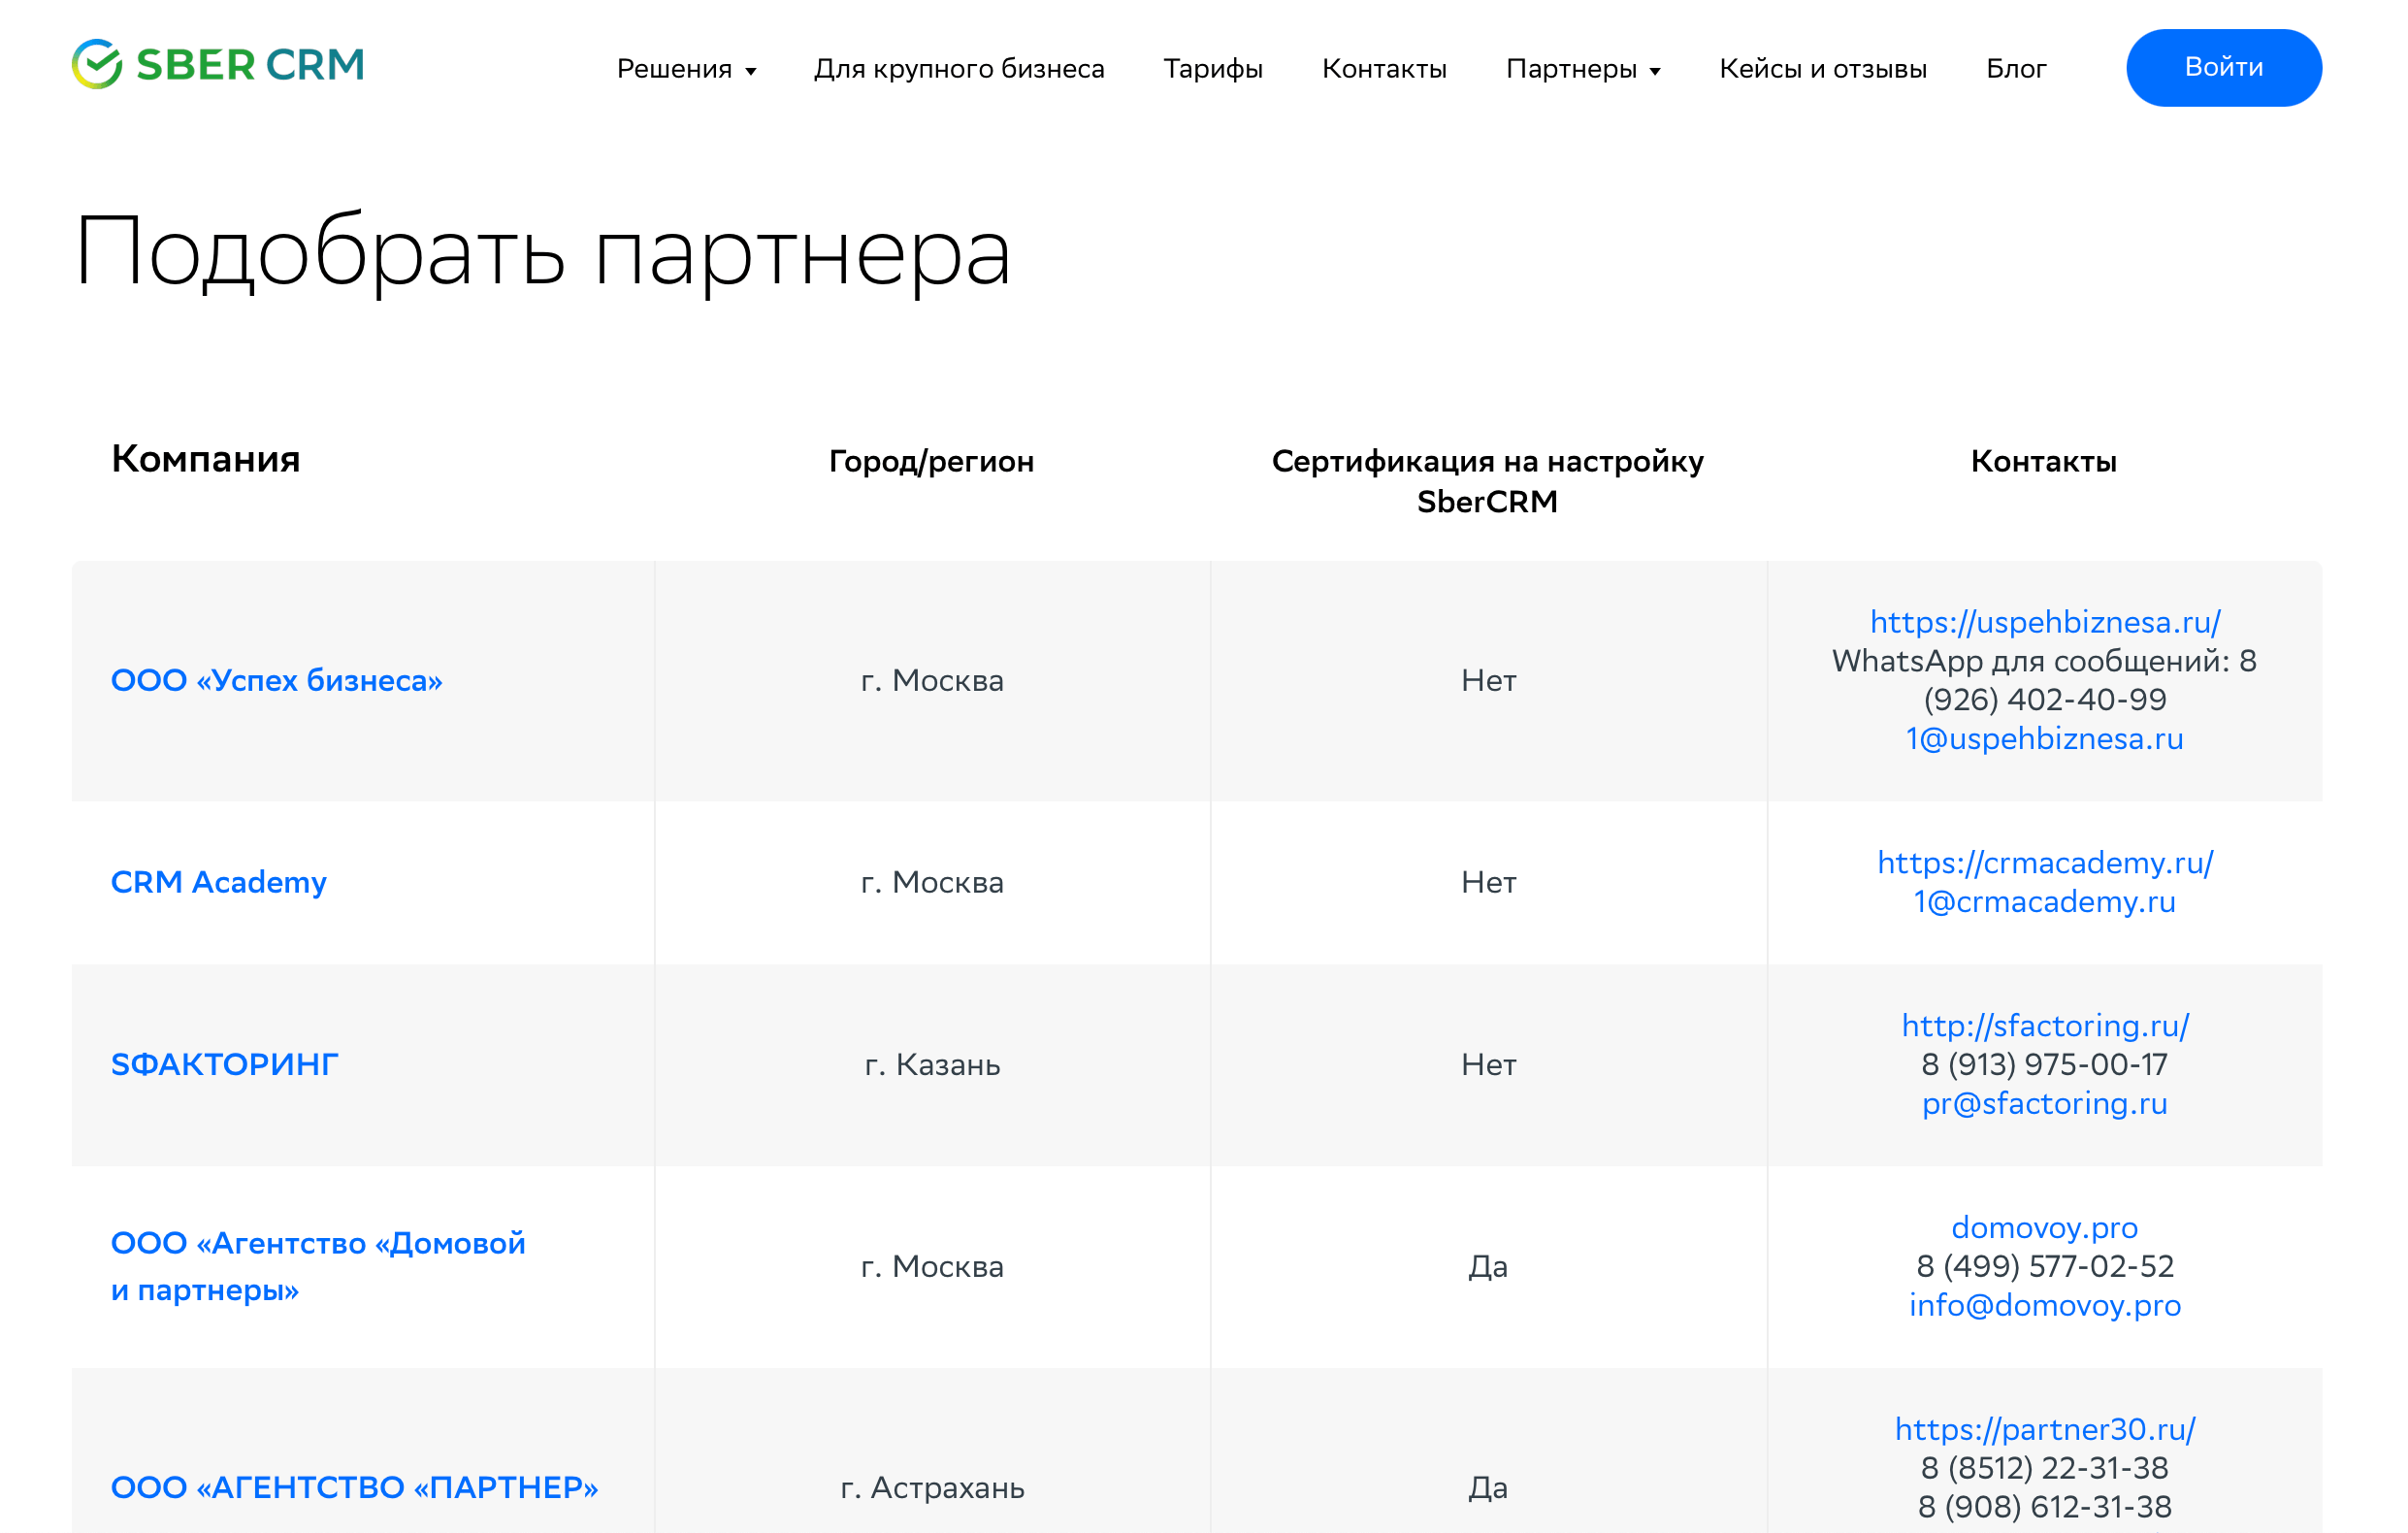Go to Тарифы in navigation
Screen dimensions: 2408x1533
click(x=1212, y=69)
